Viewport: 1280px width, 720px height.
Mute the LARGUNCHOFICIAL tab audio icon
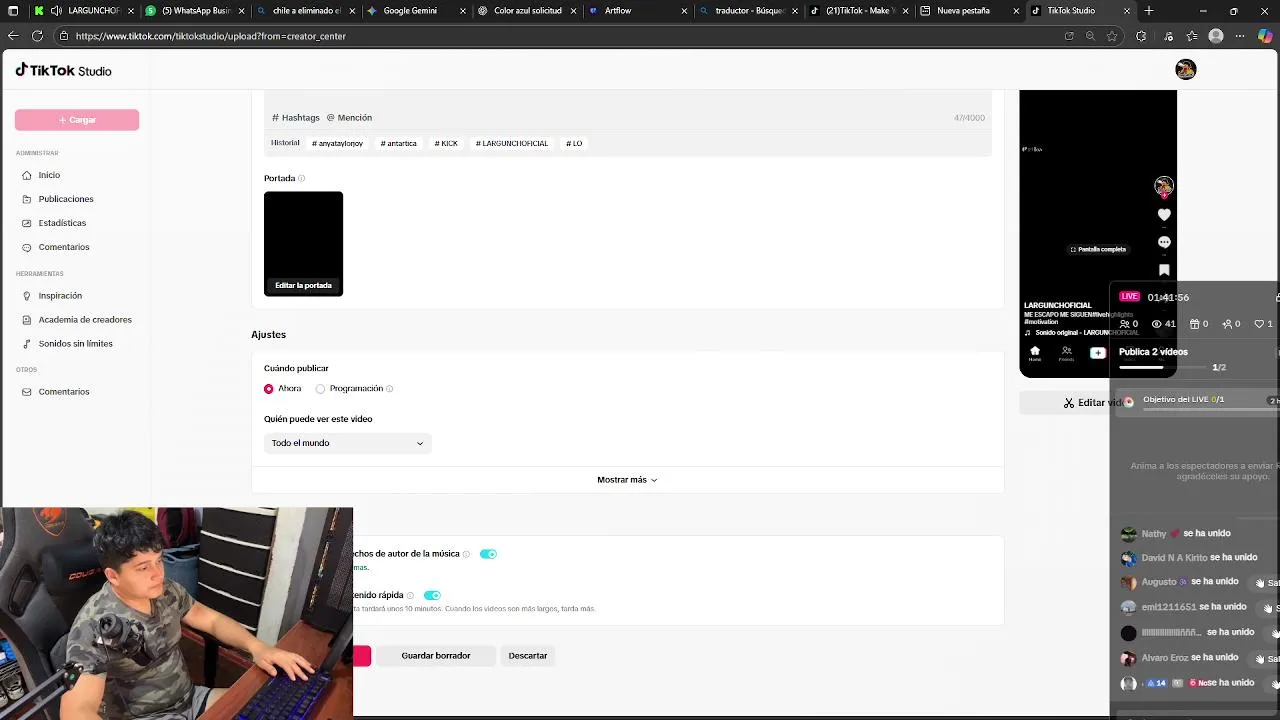click(x=56, y=11)
